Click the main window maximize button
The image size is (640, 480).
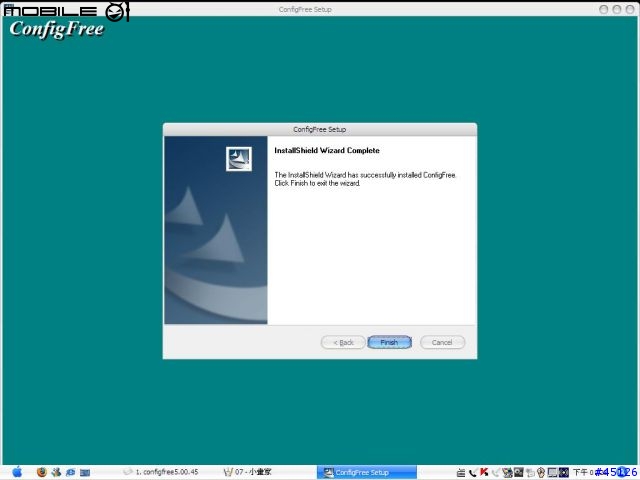point(617,9)
